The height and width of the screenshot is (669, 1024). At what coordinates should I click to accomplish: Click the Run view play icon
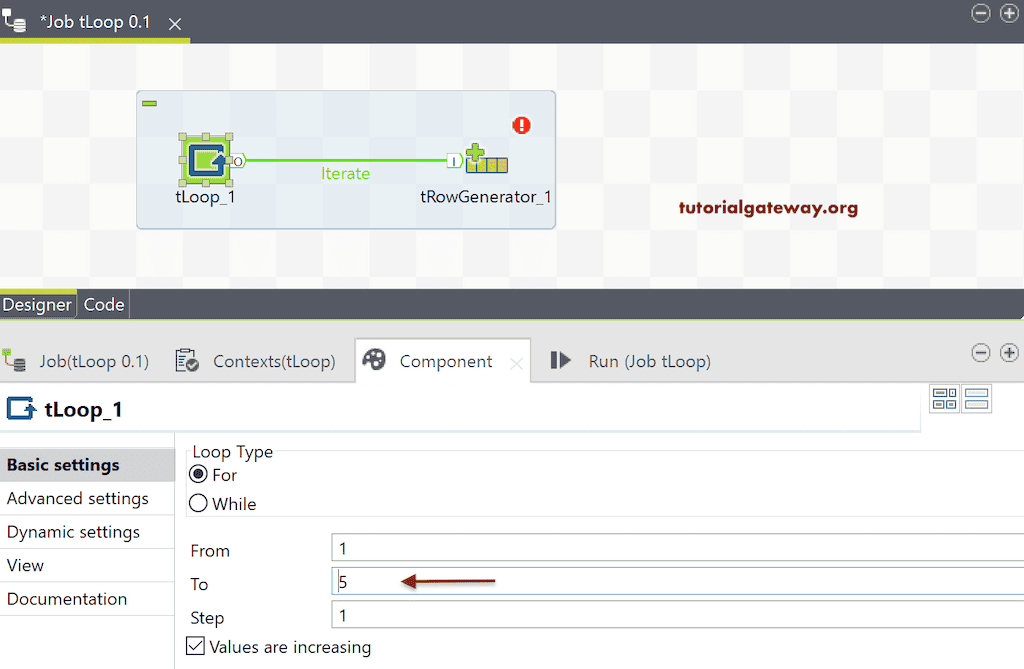[x=560, y=361]
